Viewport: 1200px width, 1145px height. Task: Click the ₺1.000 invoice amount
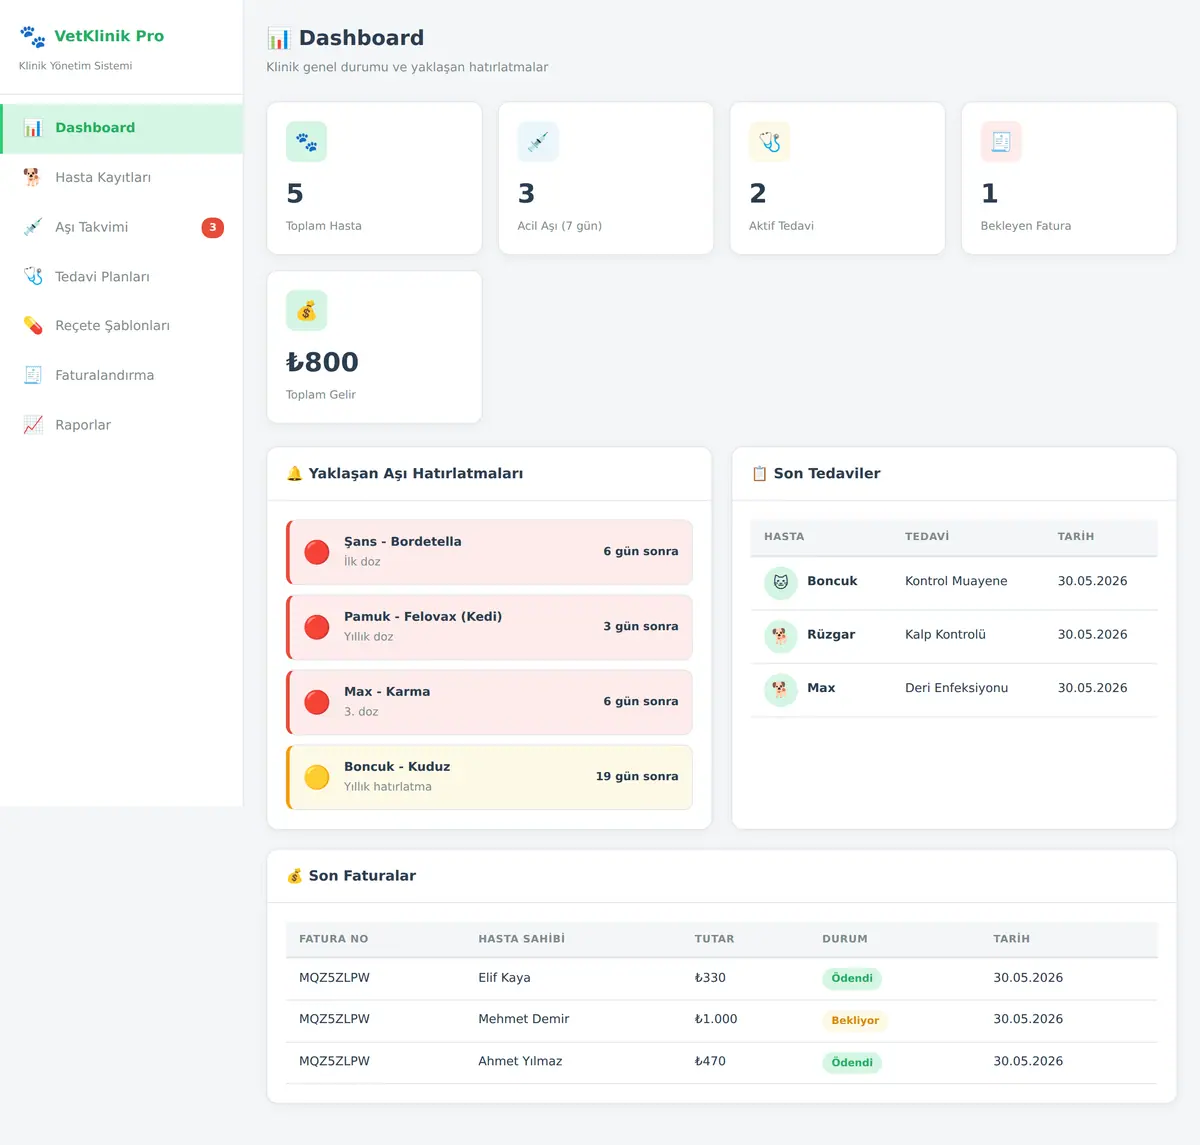(x=716, y=1019)
